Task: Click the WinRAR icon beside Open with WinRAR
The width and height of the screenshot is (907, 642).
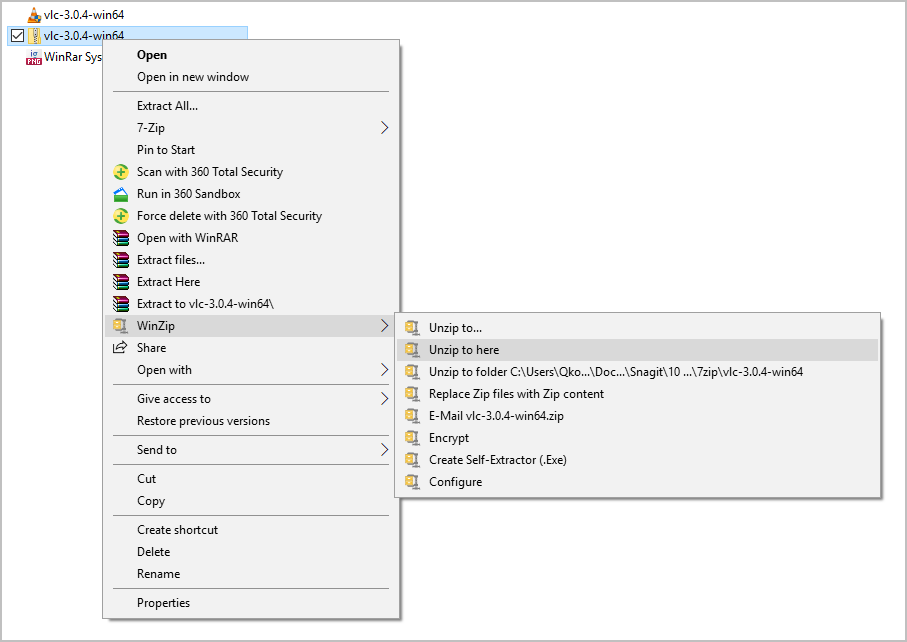Action: 120,238
